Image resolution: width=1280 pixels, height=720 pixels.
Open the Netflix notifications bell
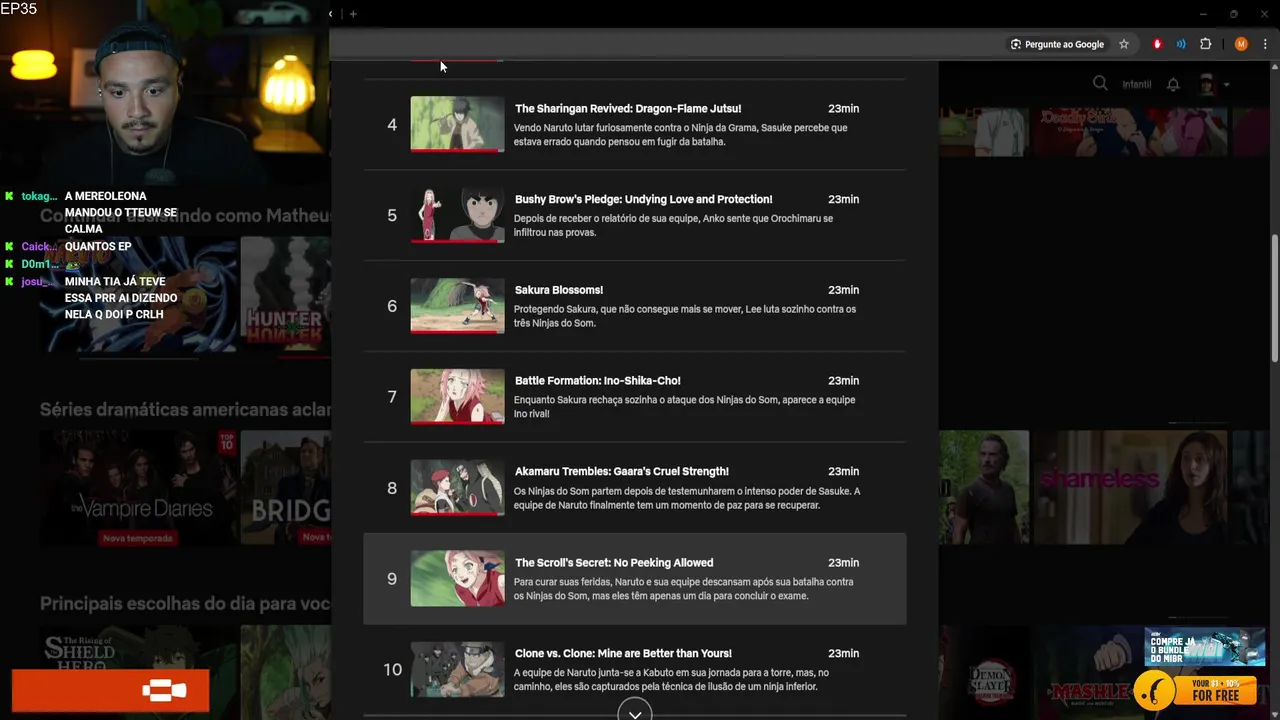point(1174,84)
